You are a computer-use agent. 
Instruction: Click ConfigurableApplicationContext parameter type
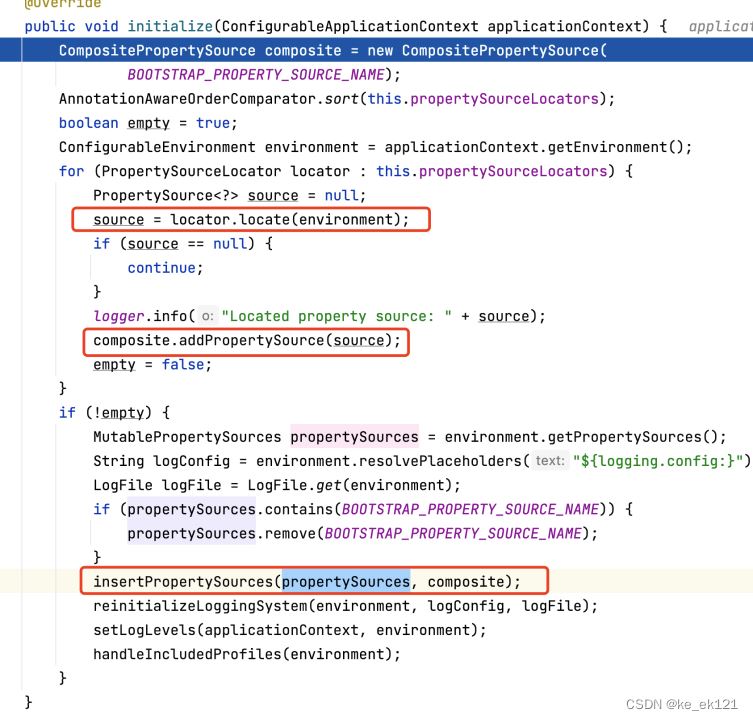(x=350, y=26)
